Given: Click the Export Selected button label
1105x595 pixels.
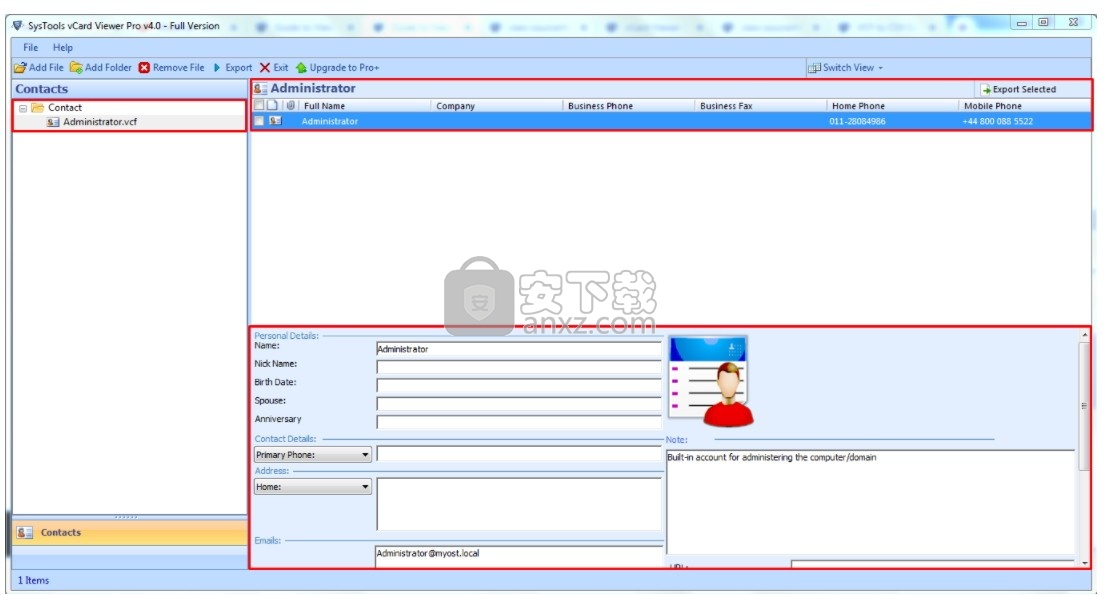Looking at the screenshot, I should coord(1024,90).
